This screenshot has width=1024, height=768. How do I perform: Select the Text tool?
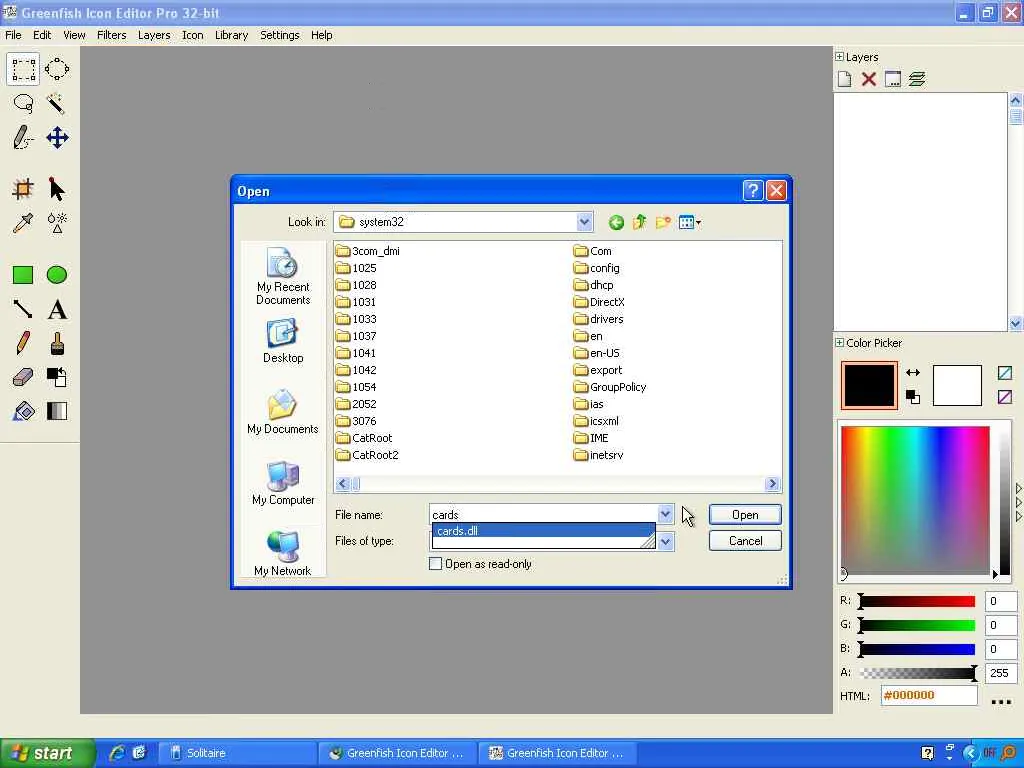pyautogui.click(x=57, y=309)
